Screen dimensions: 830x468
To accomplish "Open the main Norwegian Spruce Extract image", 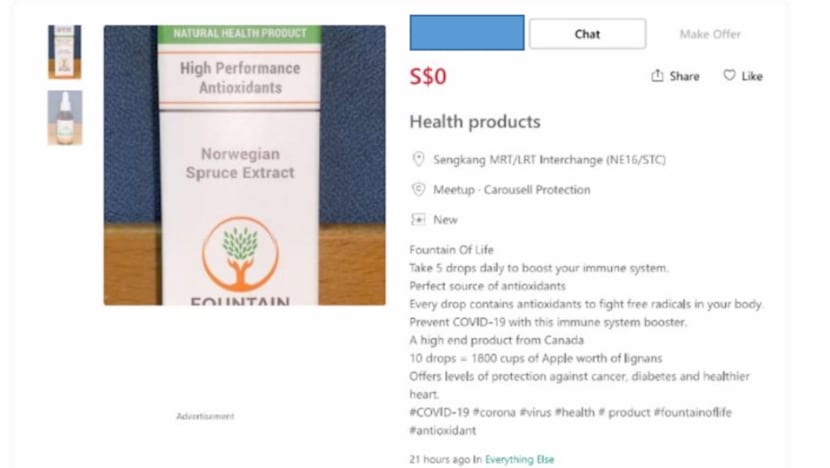I will pyautogui.click(x=244, y=165).
